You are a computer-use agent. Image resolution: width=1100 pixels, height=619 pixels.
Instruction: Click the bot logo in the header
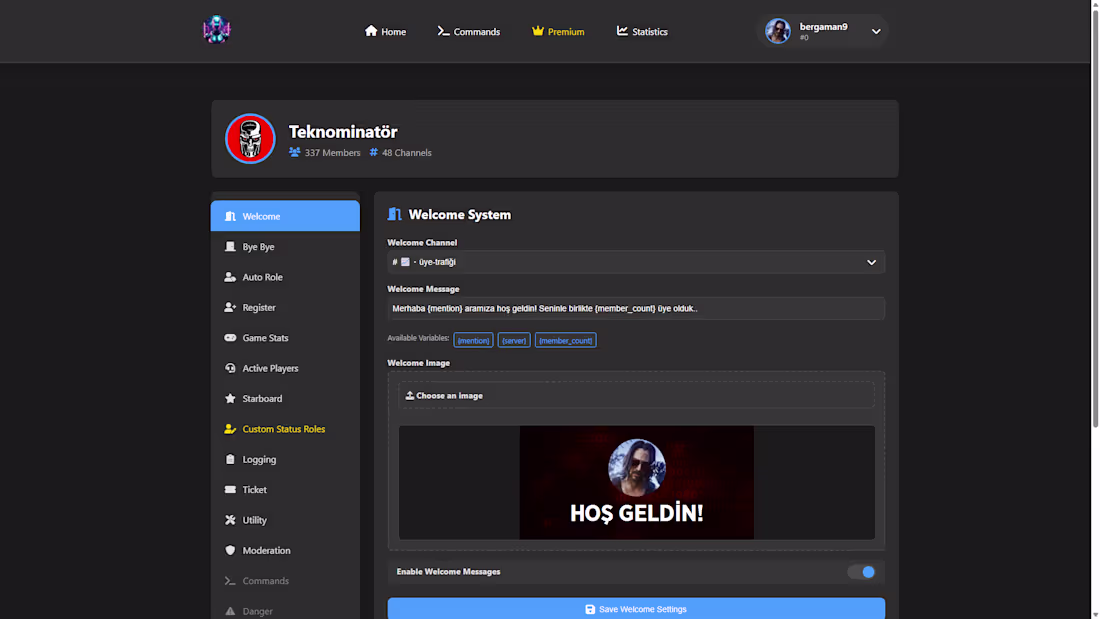point(217,30)
